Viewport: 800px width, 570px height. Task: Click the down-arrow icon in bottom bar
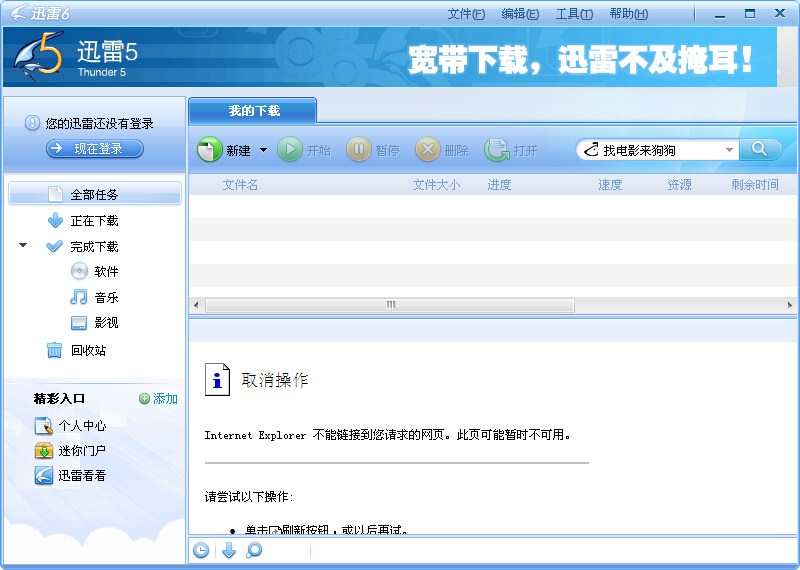pyautogui.click(x=228, y=550)
